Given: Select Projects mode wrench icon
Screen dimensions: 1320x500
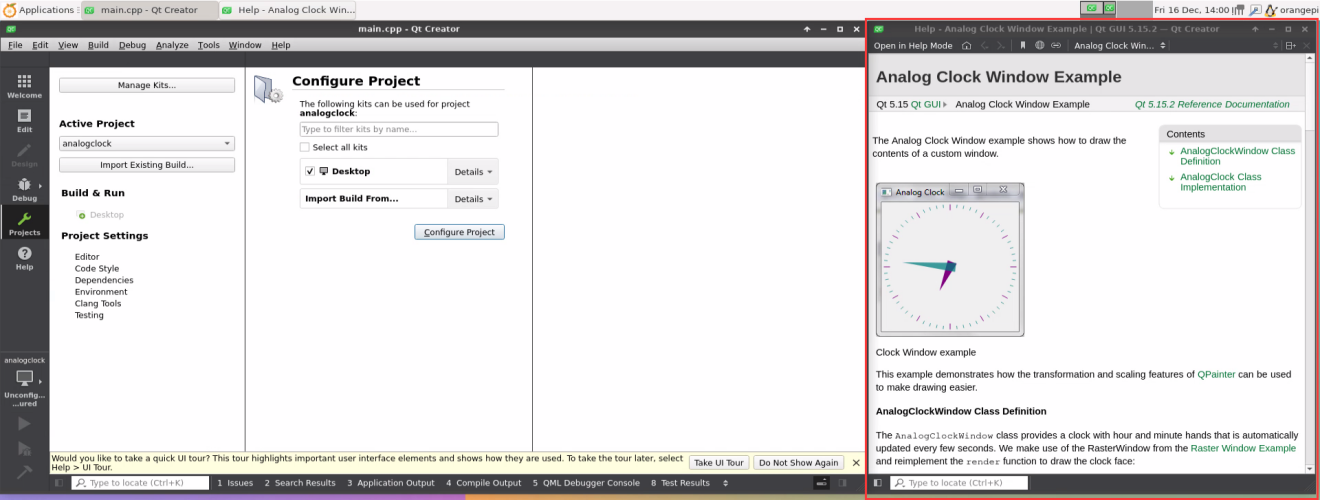Looking at the screenshot, I should coord(24,223).
